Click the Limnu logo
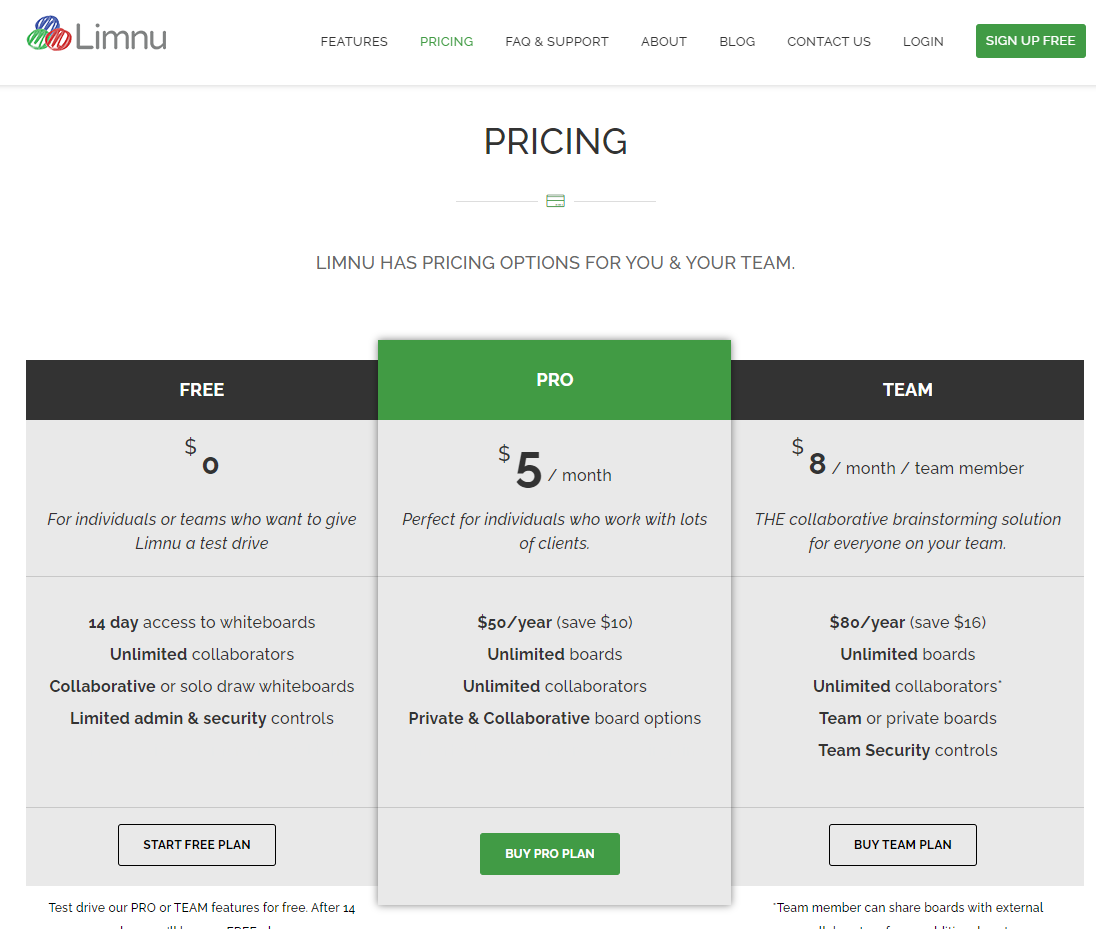This screenshot has height=929, width=1096. [x=96, y=36]
